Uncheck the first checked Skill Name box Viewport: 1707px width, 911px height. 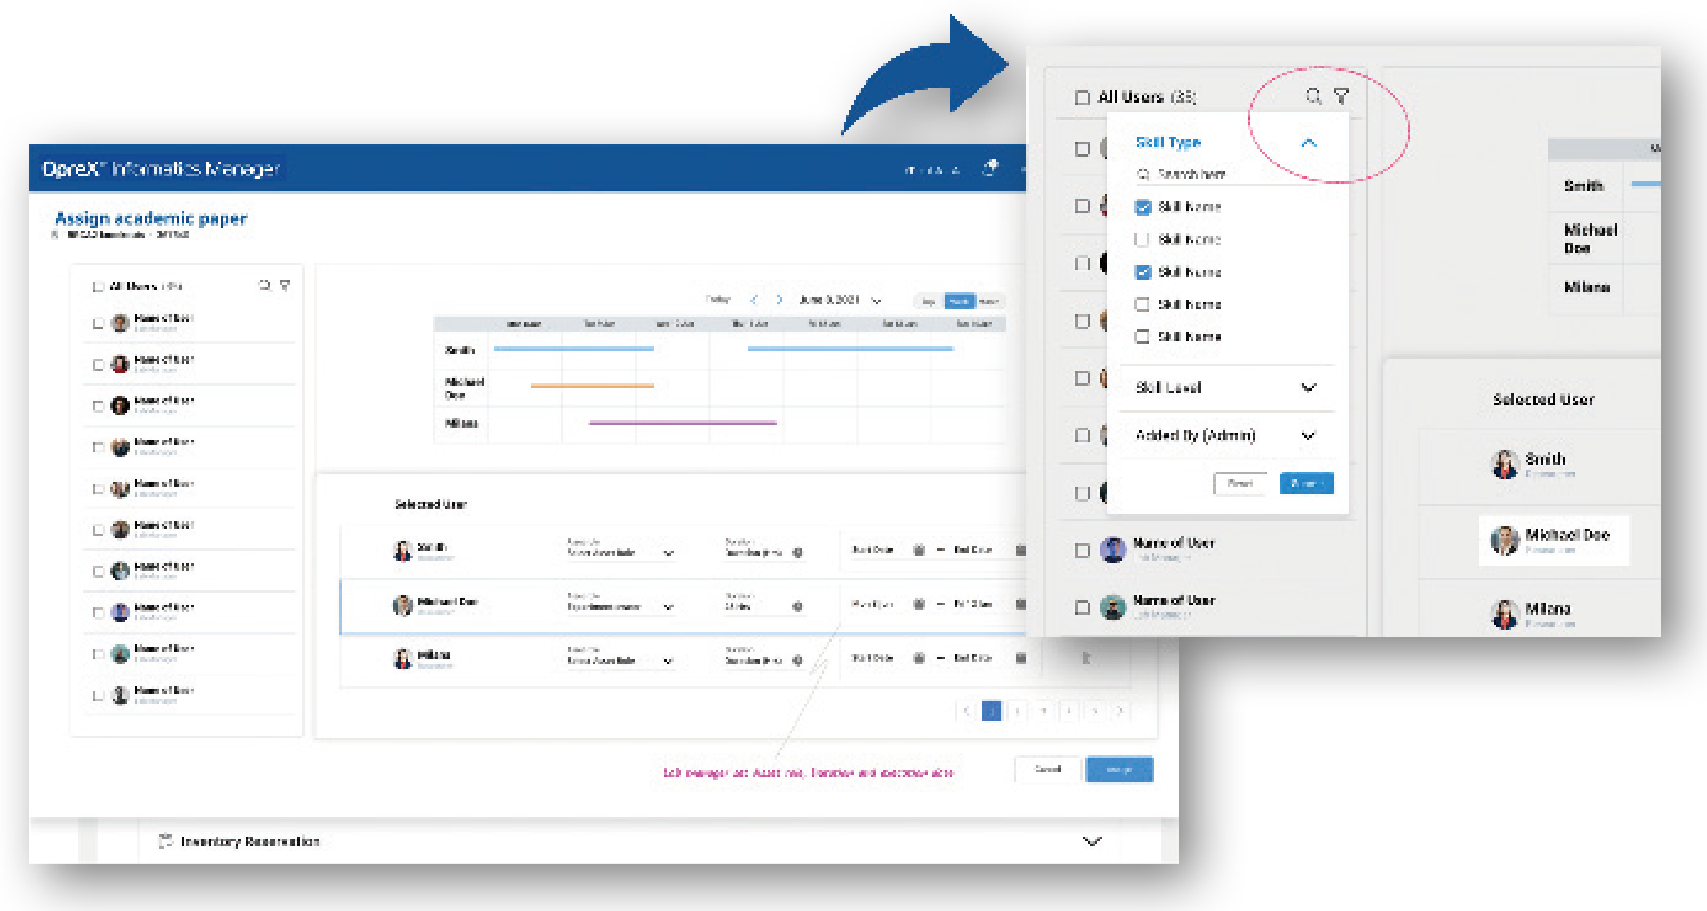click(x=1143, y=207)
